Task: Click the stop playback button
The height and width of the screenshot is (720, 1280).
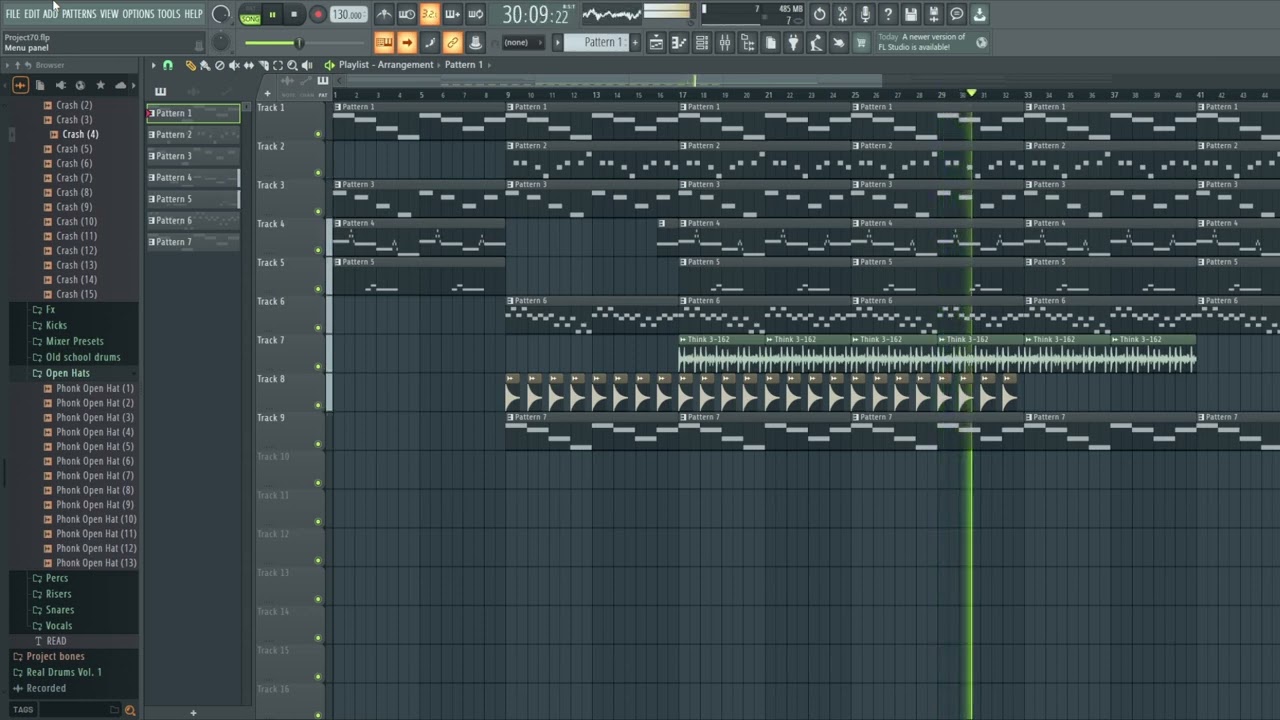Action: point(294,15)
